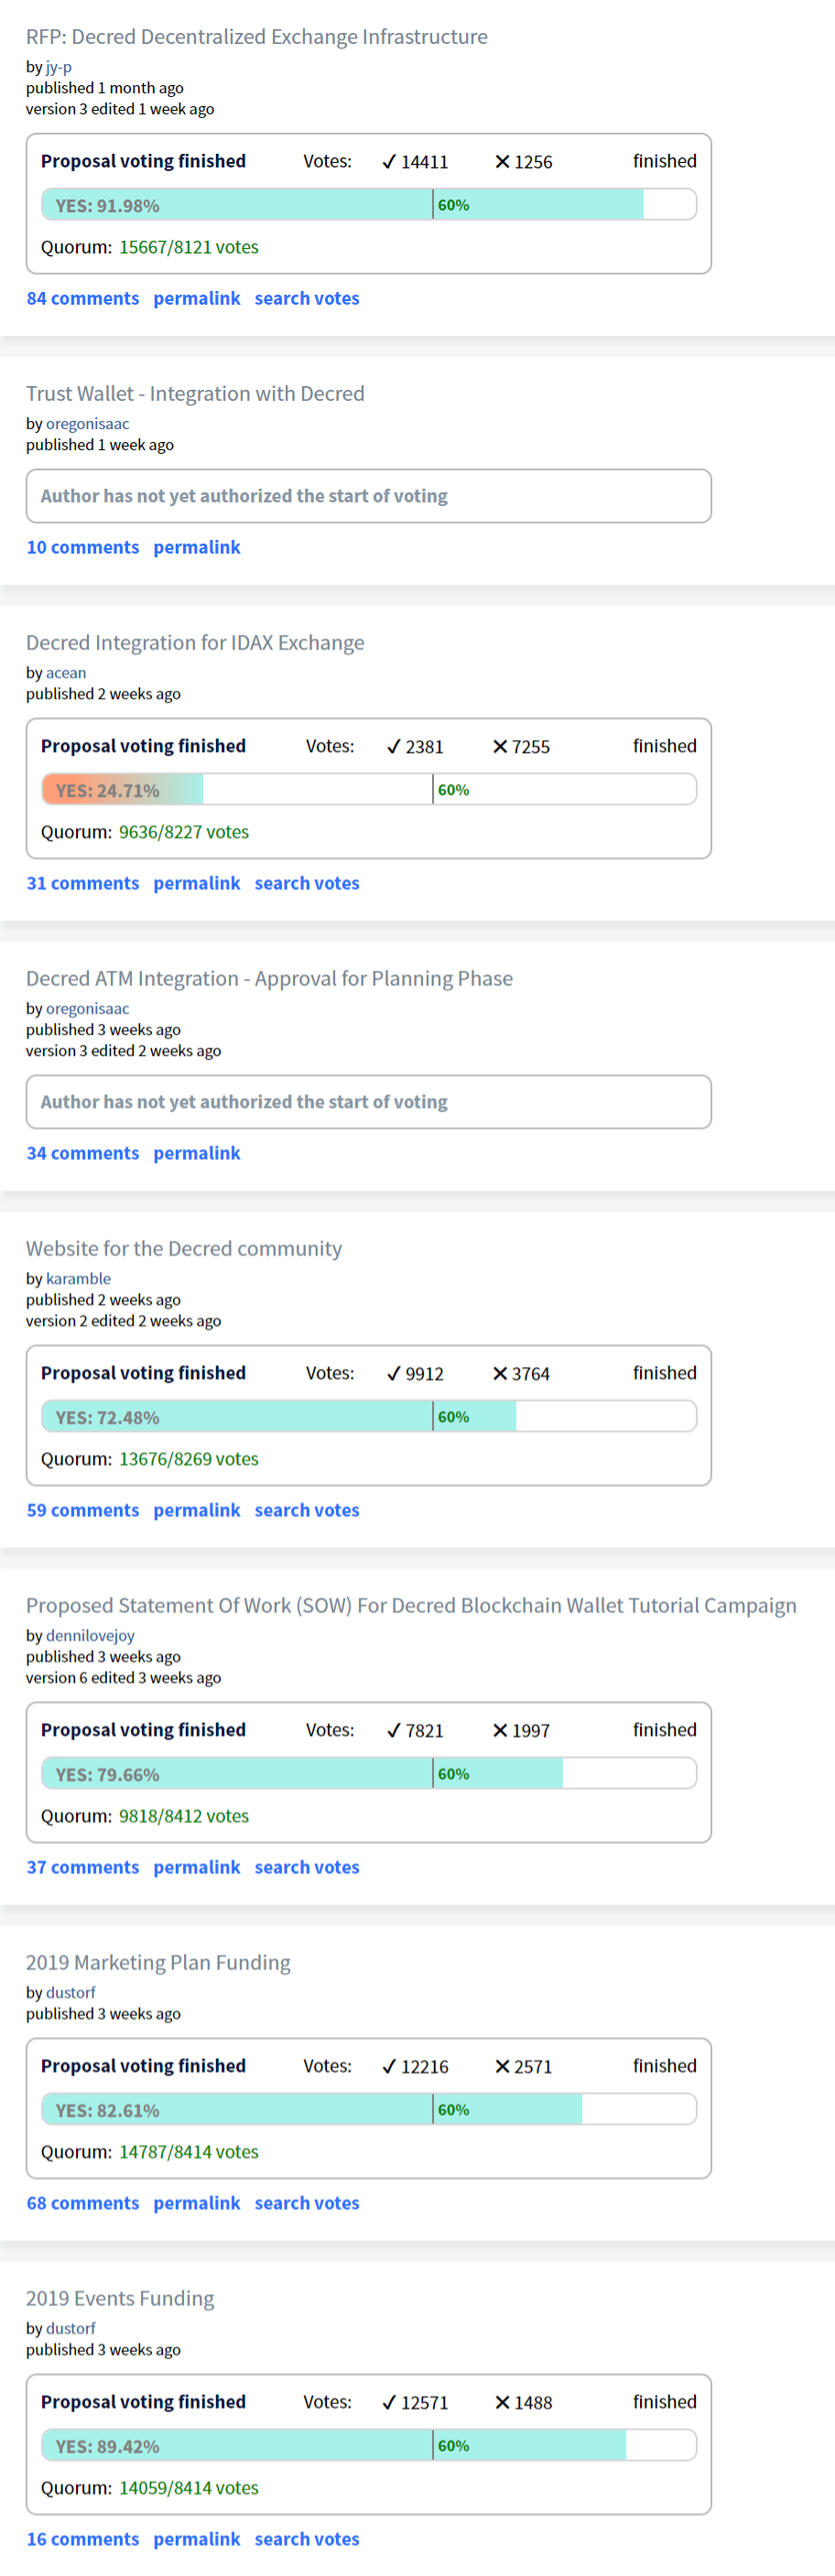Open author oregonisaac on Trust Wallet proposal

[x=88, y=424]
